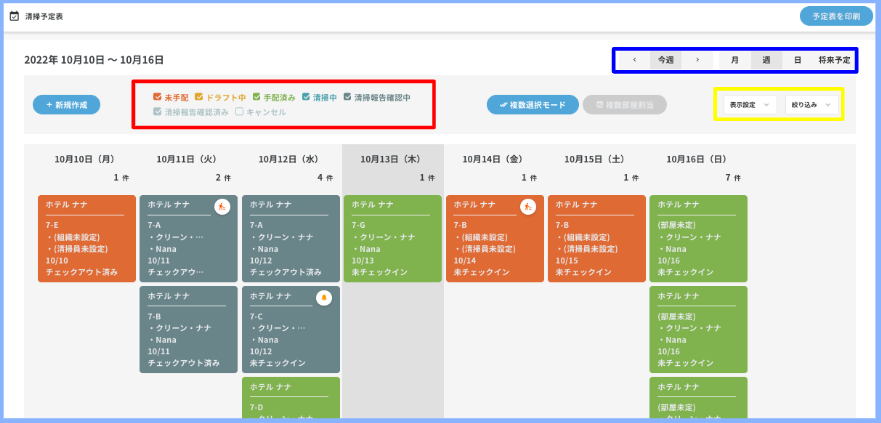Jump to 今週 current week
This screenshot has width=881, height=423.
point(665,60)
